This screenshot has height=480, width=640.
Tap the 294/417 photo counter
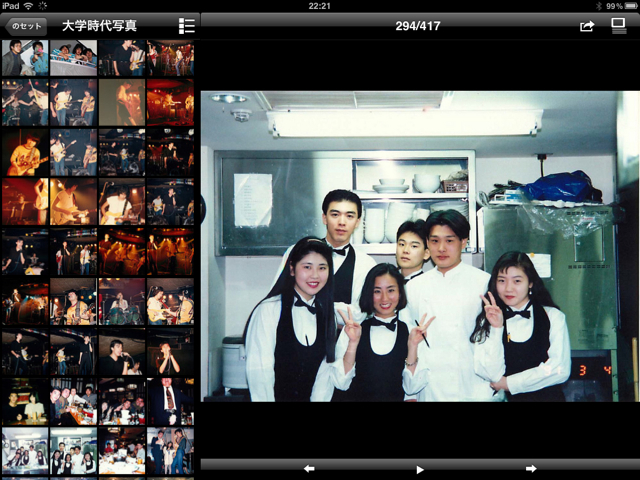coord(420,26)
